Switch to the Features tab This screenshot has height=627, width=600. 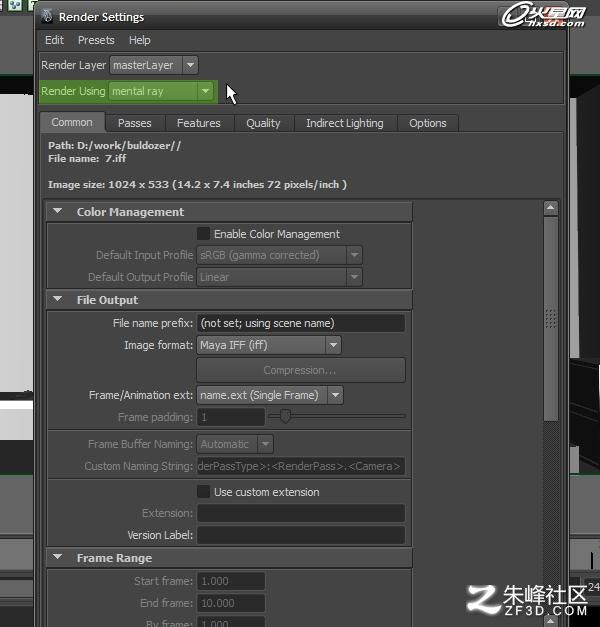199,123
